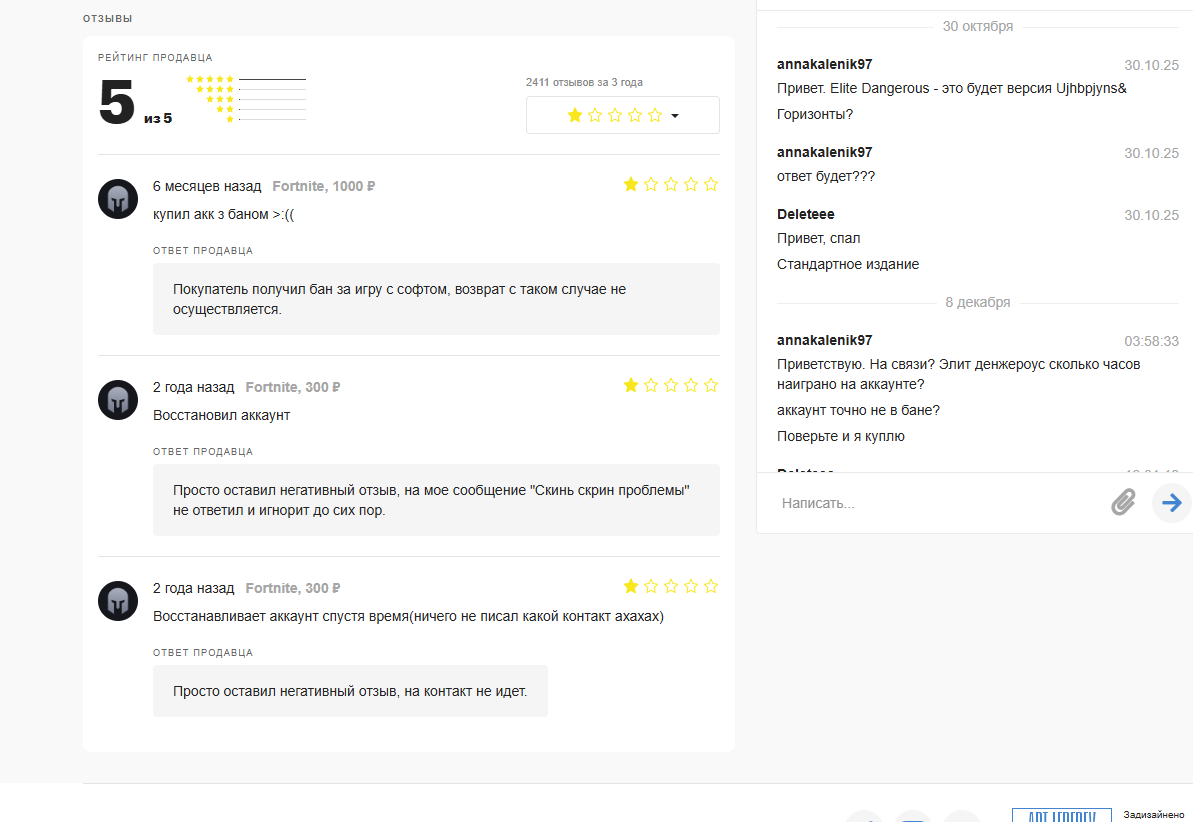Click the star rating on the 1000 ₽ review
This screenshot has height=822, width=1193.
click(670, 184)
